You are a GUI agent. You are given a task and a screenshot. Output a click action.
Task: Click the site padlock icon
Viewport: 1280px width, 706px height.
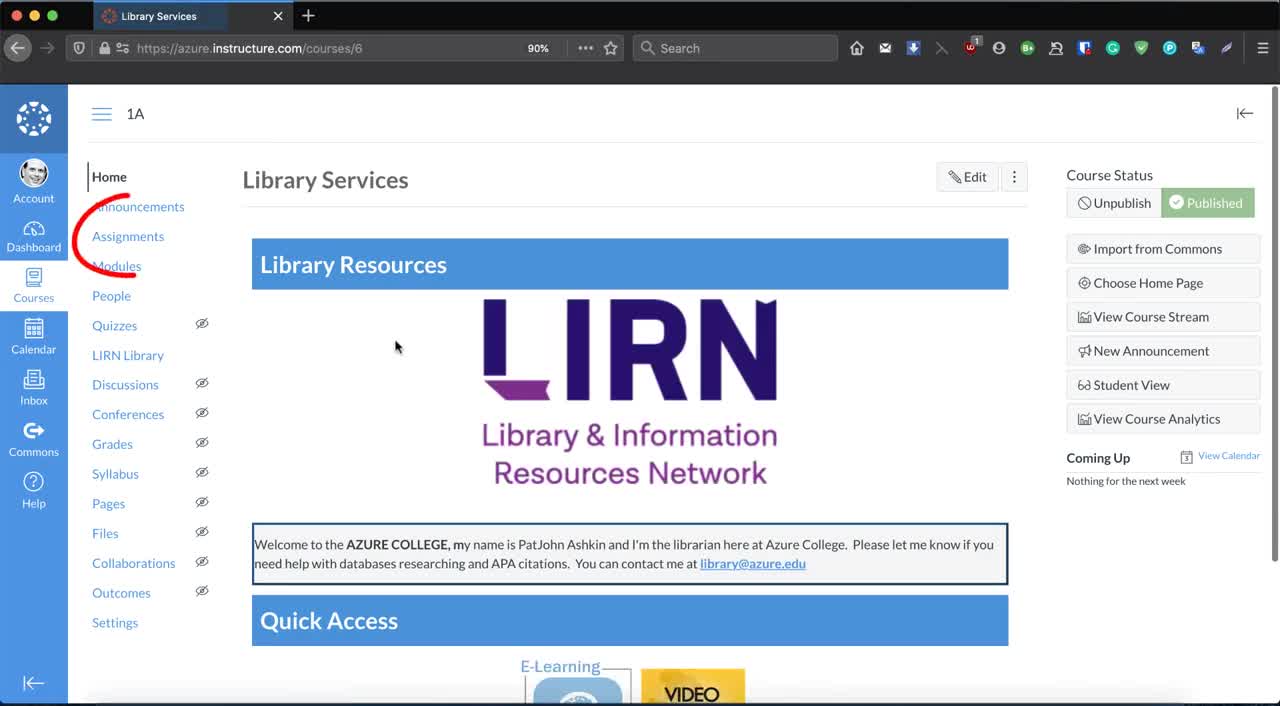[104, 48]
